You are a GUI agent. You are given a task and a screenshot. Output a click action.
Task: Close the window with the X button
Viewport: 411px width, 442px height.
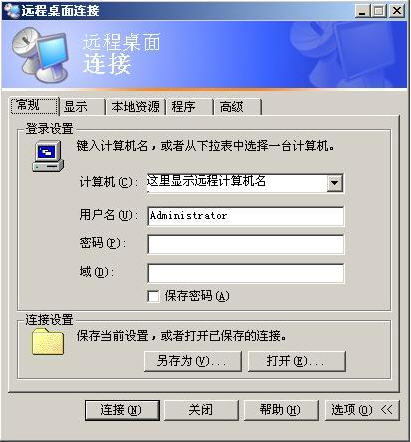point(397,11)
